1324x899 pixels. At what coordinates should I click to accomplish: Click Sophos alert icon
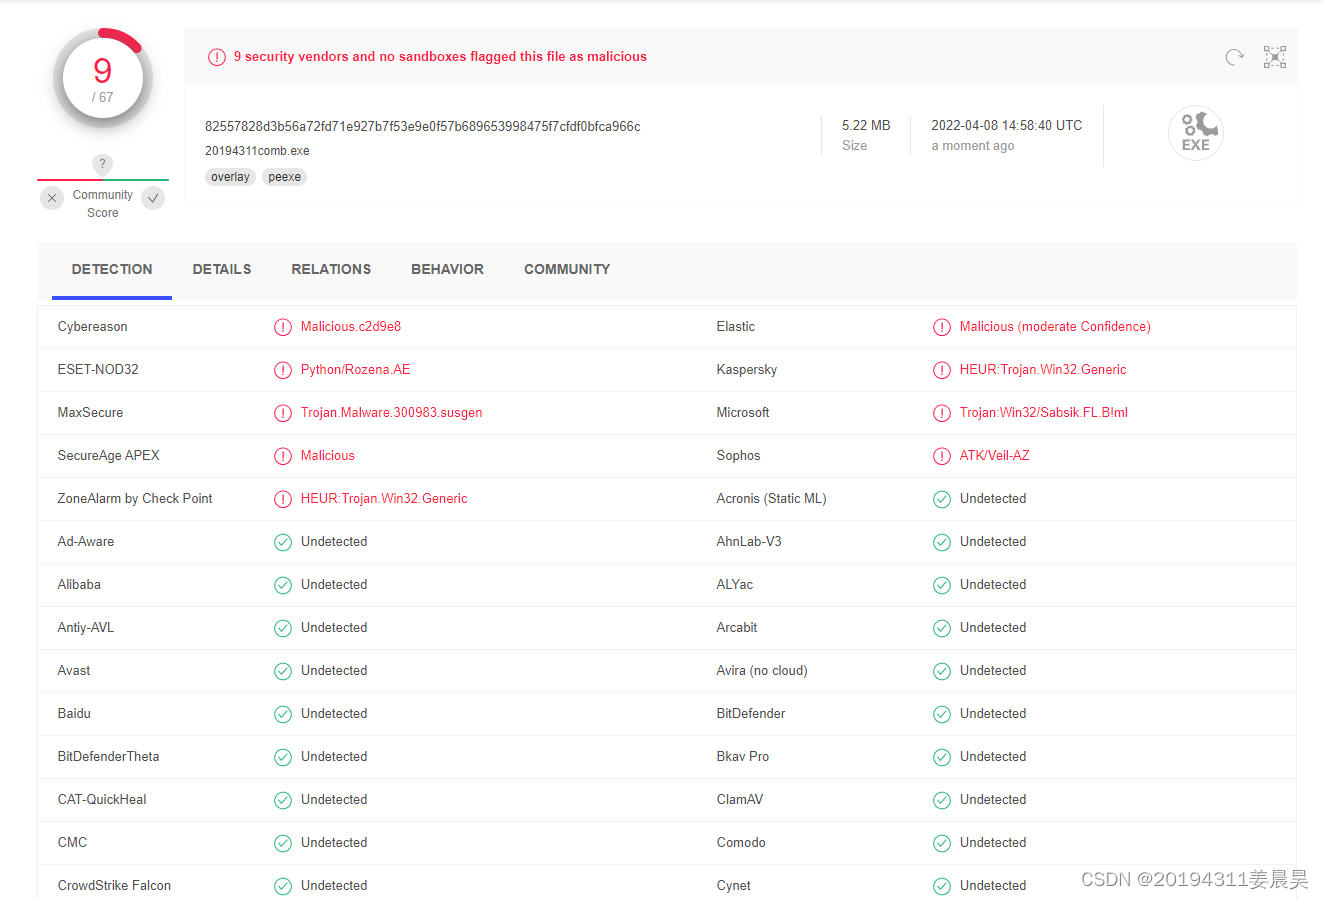tap(942, 456)
